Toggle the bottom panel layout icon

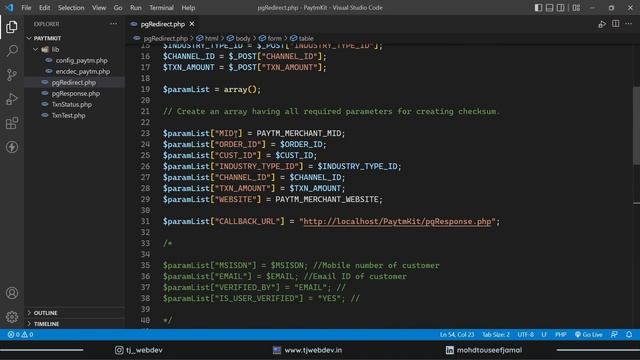[x=549, y=8]
